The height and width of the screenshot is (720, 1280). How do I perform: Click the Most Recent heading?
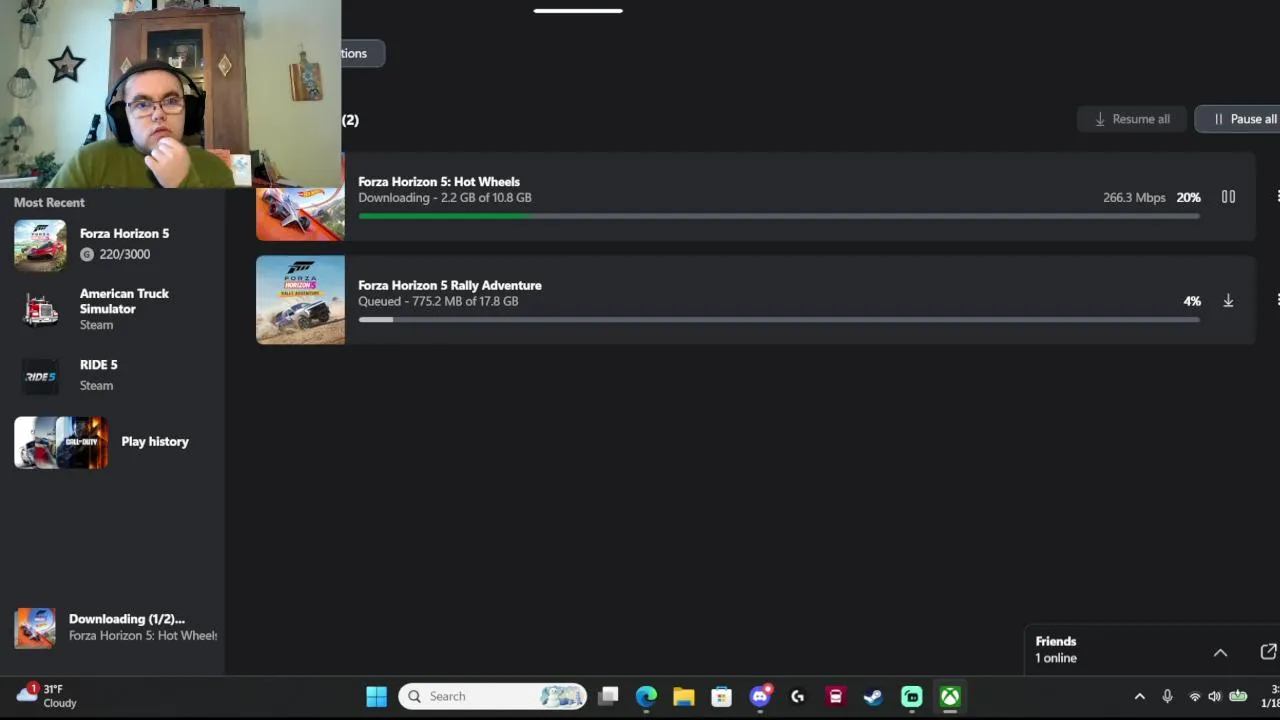(x=49, y=202)
